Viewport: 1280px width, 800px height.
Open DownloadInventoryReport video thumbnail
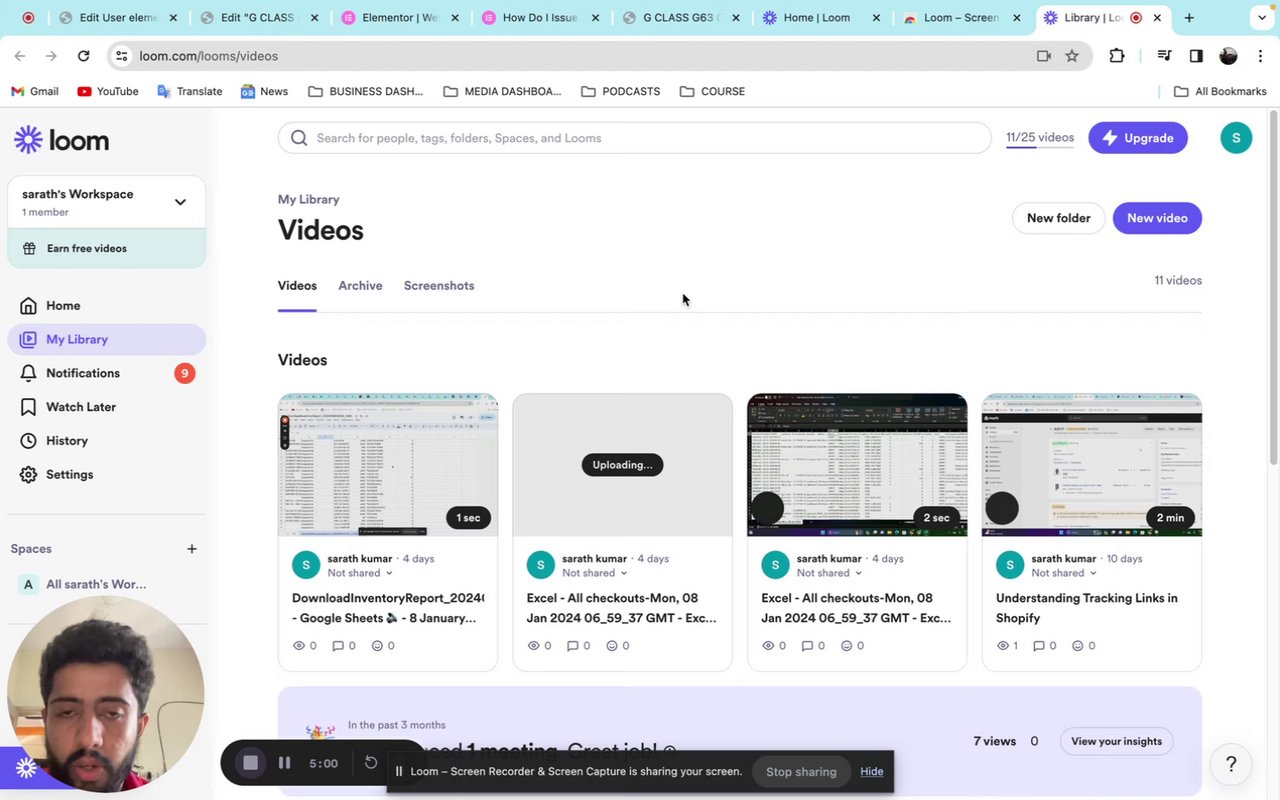(x=388, y=465)
